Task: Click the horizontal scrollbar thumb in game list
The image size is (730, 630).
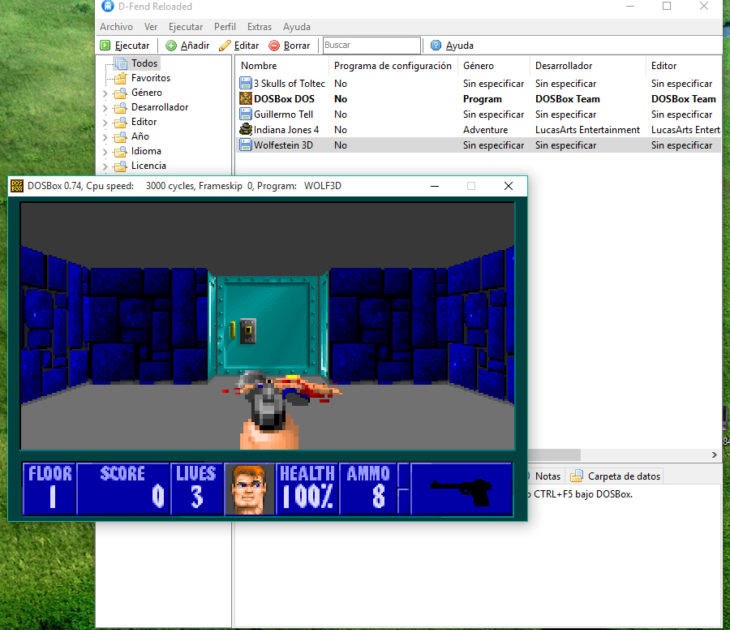Action: (554, 454)
